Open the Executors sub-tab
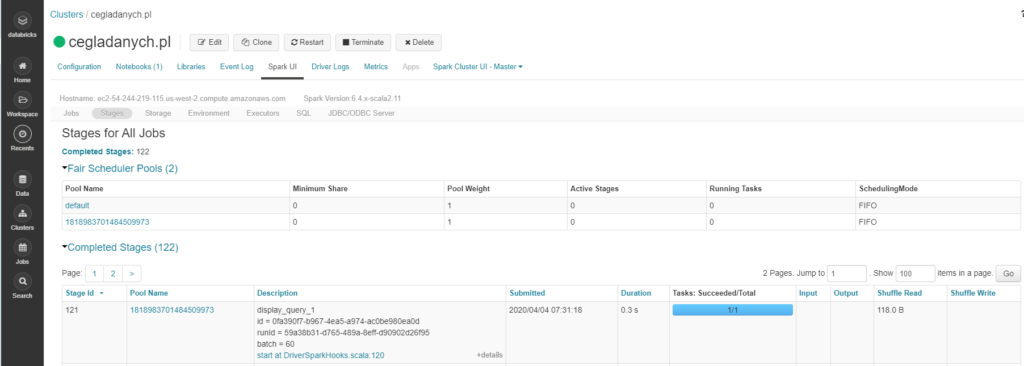This screenshot has width=1024, height=366. coord(263,113)
